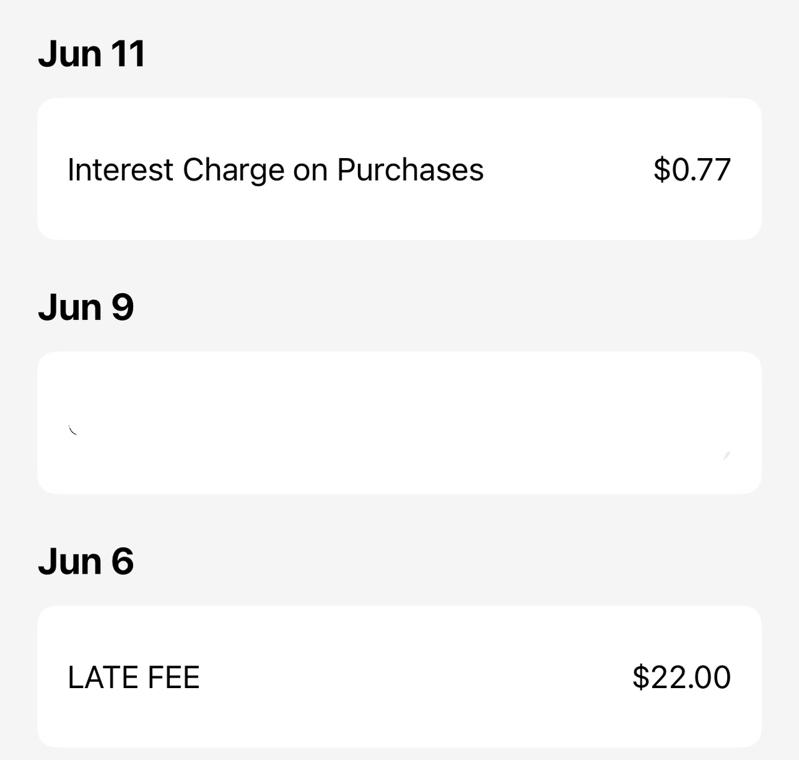Open the Interest Charge on Purchases transaction
Screen dimensions: 799x760
400,169
